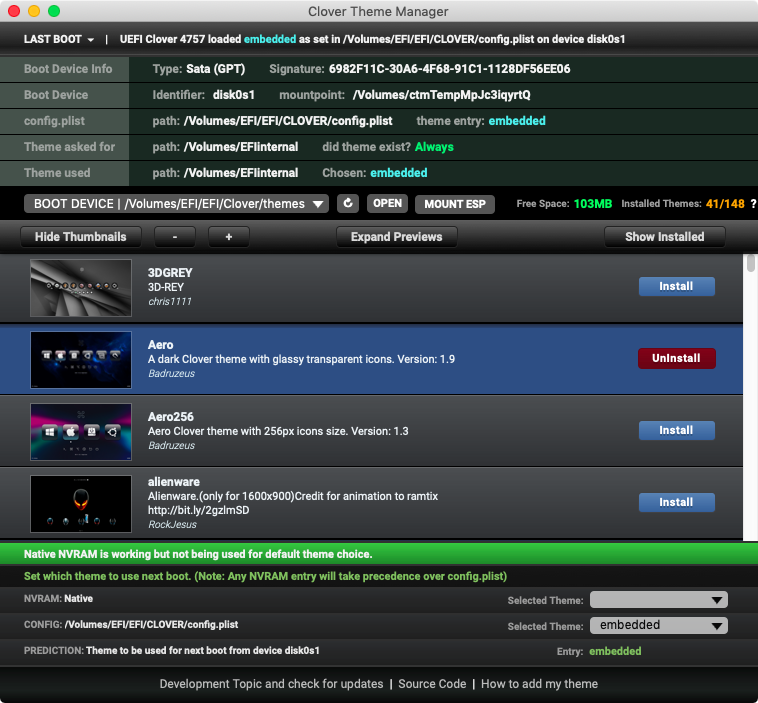Click the refresh icon next to OPEN

click(x=348, y=203)
